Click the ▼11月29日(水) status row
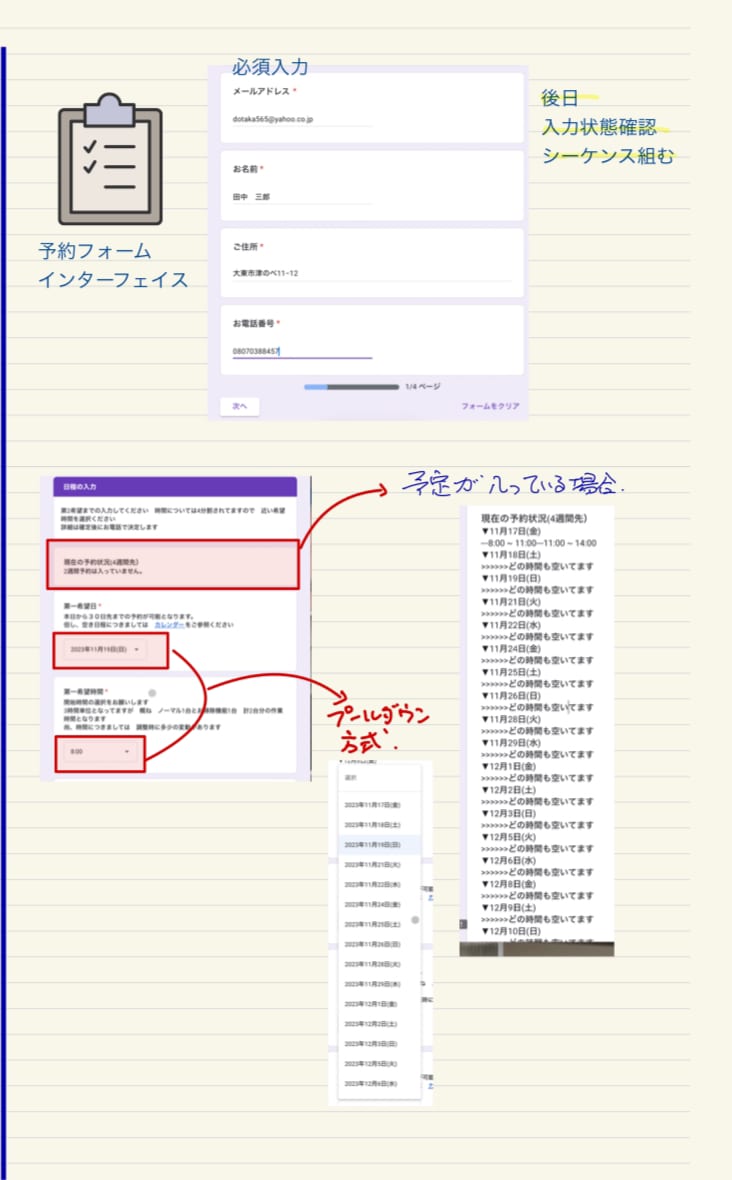 [x=511, y=743]
